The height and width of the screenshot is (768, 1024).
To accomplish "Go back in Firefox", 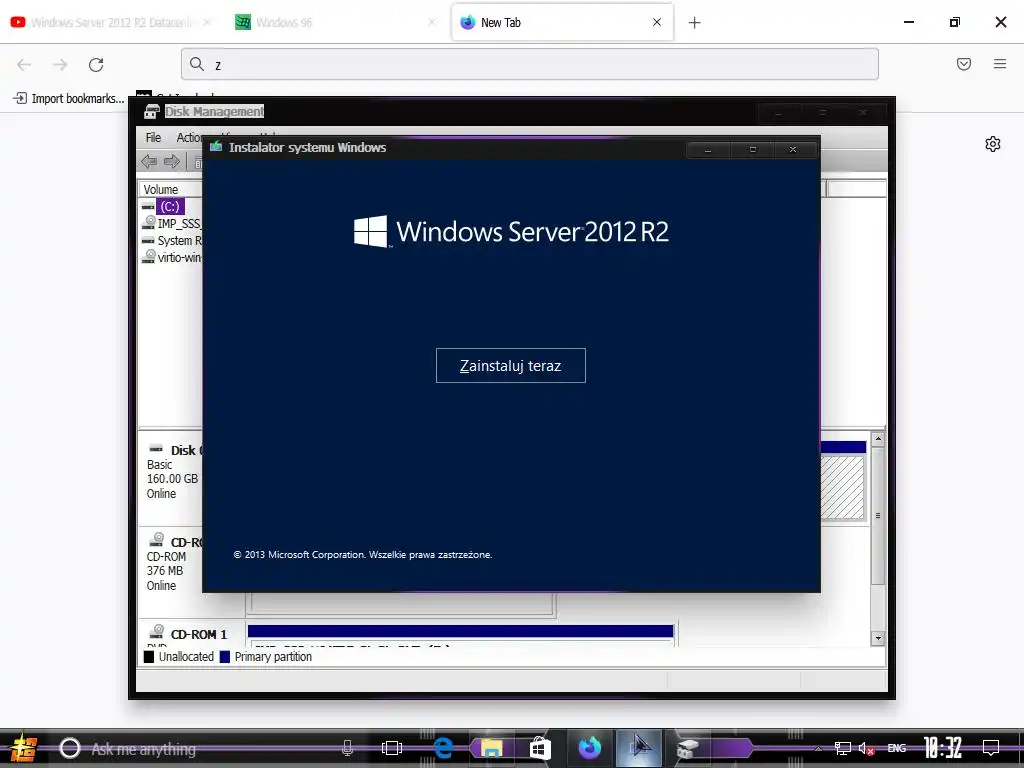I will [24, 65].
